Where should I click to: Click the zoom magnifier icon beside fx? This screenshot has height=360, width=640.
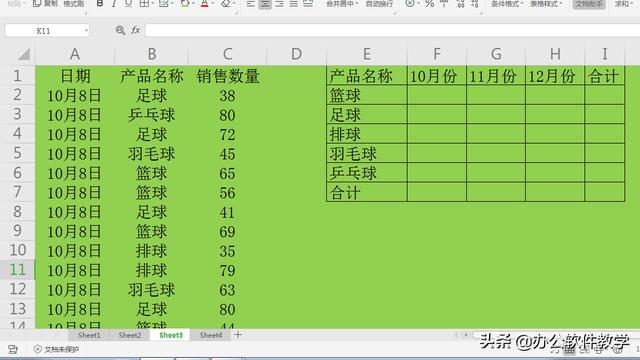pyautogui.click(x=120, y=30)
